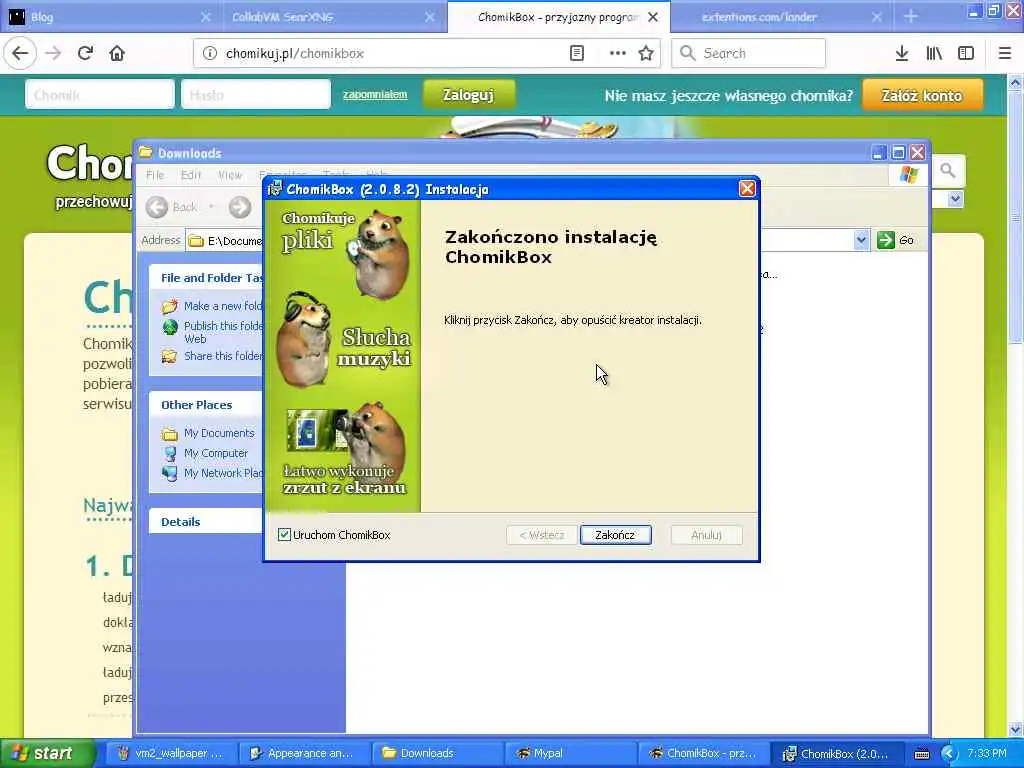The width and height of the screenshot is (1024, 768).
Task: Open a new tab with plus icon
Action: [x=911, y=17]
